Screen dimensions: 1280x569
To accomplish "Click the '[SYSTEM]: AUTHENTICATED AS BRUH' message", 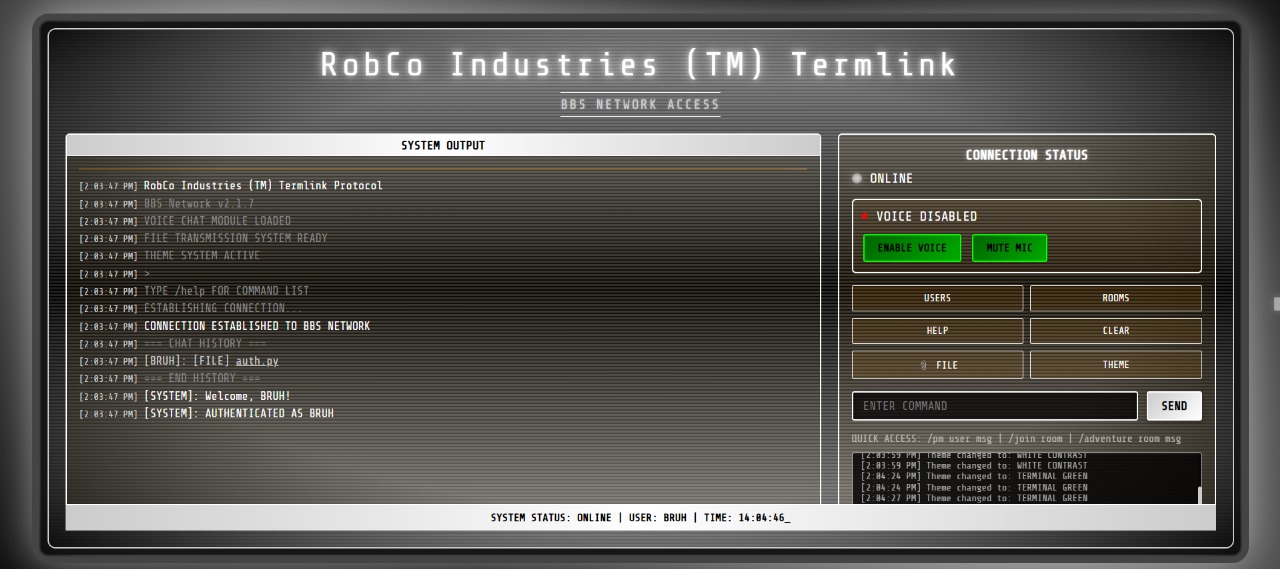I will (239, 413).
